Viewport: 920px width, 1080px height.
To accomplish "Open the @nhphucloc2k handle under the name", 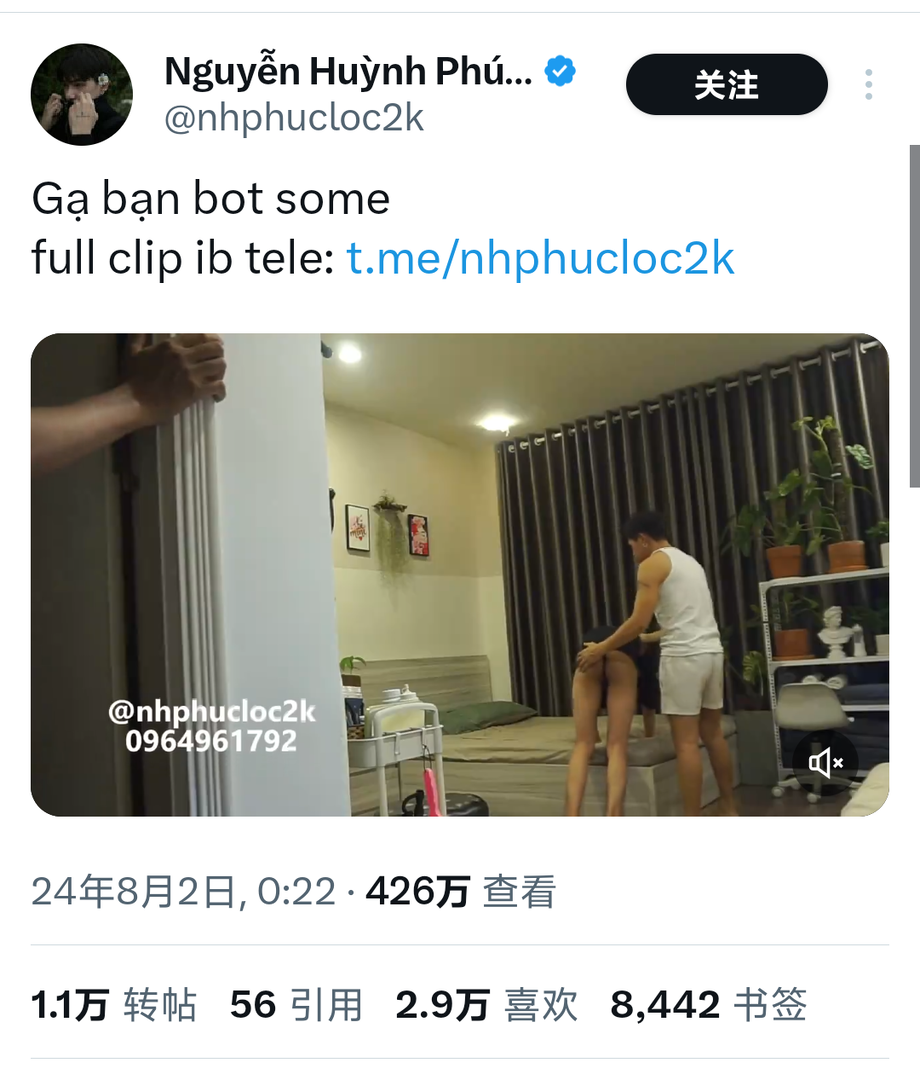I will click(294, 118).
